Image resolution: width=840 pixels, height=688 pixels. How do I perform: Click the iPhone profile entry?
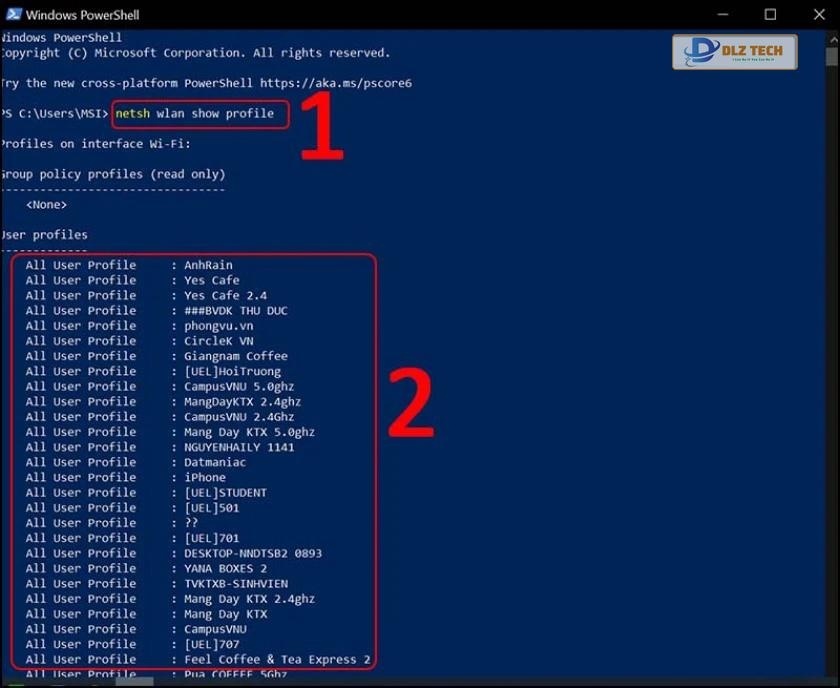pyautogui.click(x=204, y=477)
